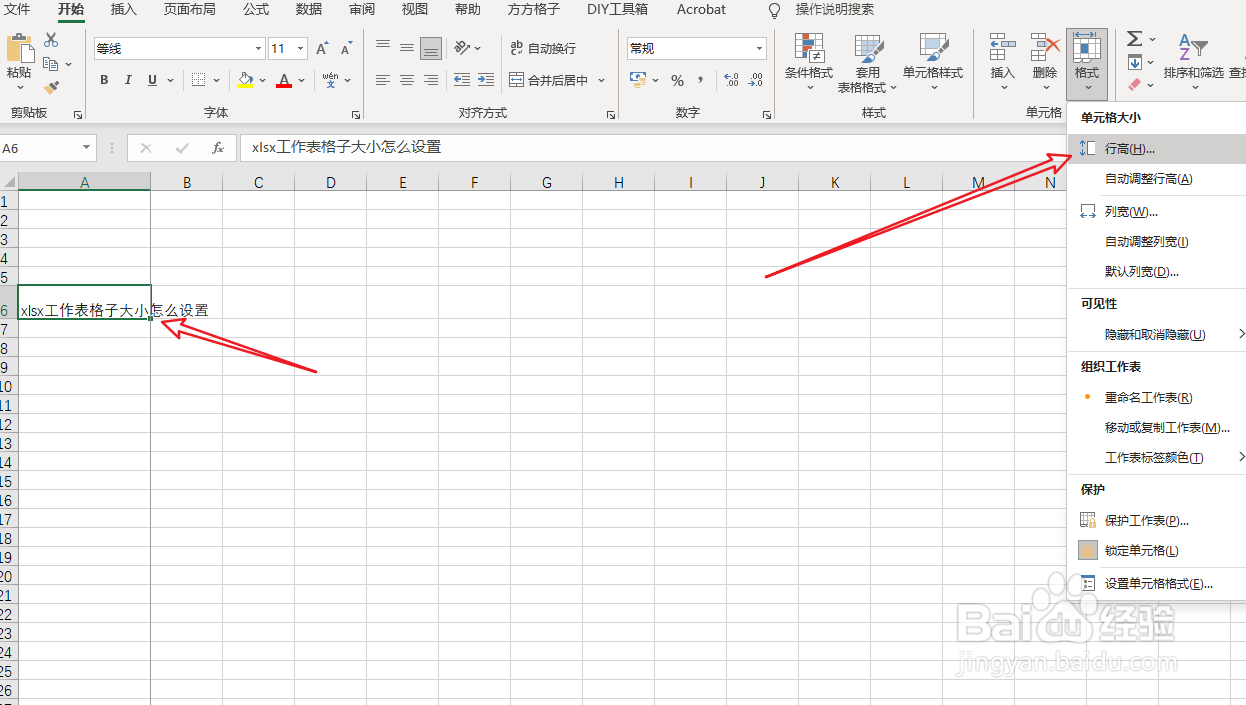The width and height of the screenshot is (1246, 705).
Task: Select Default Width (默认列宽) menu item
Action: tap(1157, 272)
